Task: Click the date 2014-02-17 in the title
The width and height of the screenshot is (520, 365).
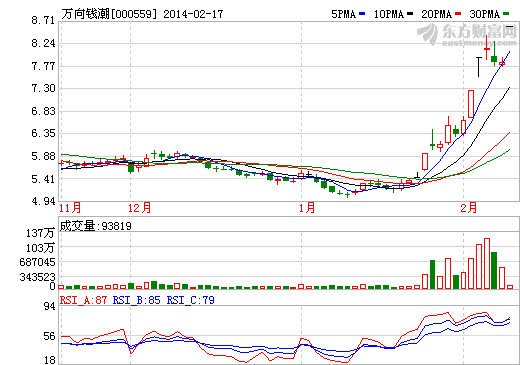Action: pyautogui.click(x=193, y=14)
